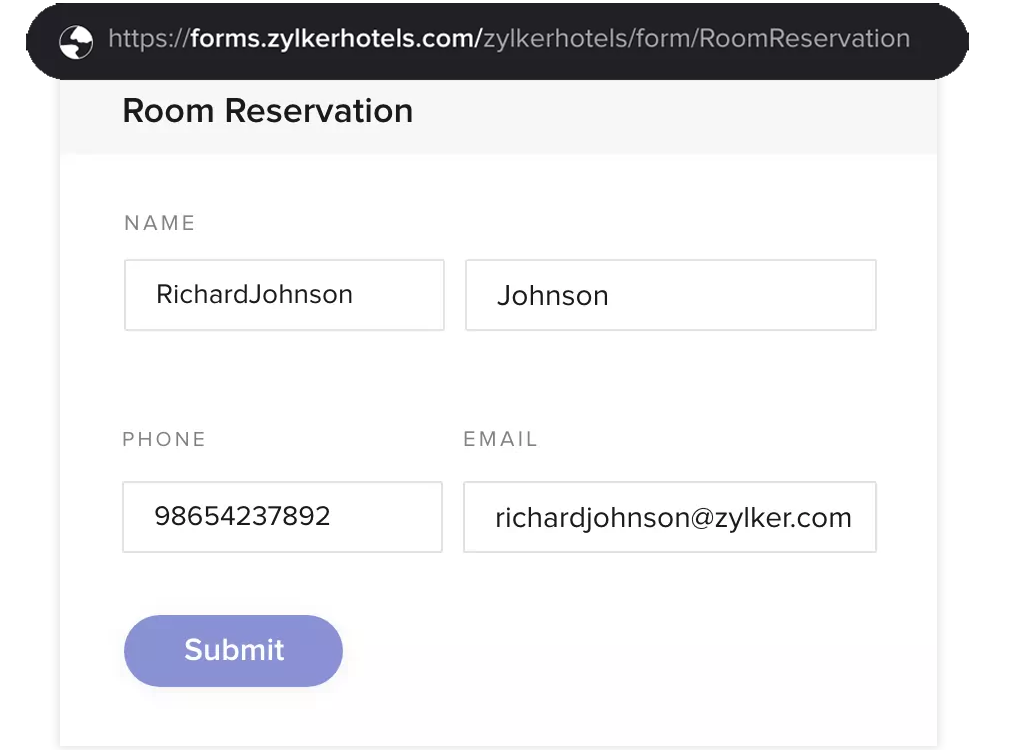Screen dimensions: 1018x750
Task: Click the https:// prefix in the address bar
Action: [x=148, y=39]
